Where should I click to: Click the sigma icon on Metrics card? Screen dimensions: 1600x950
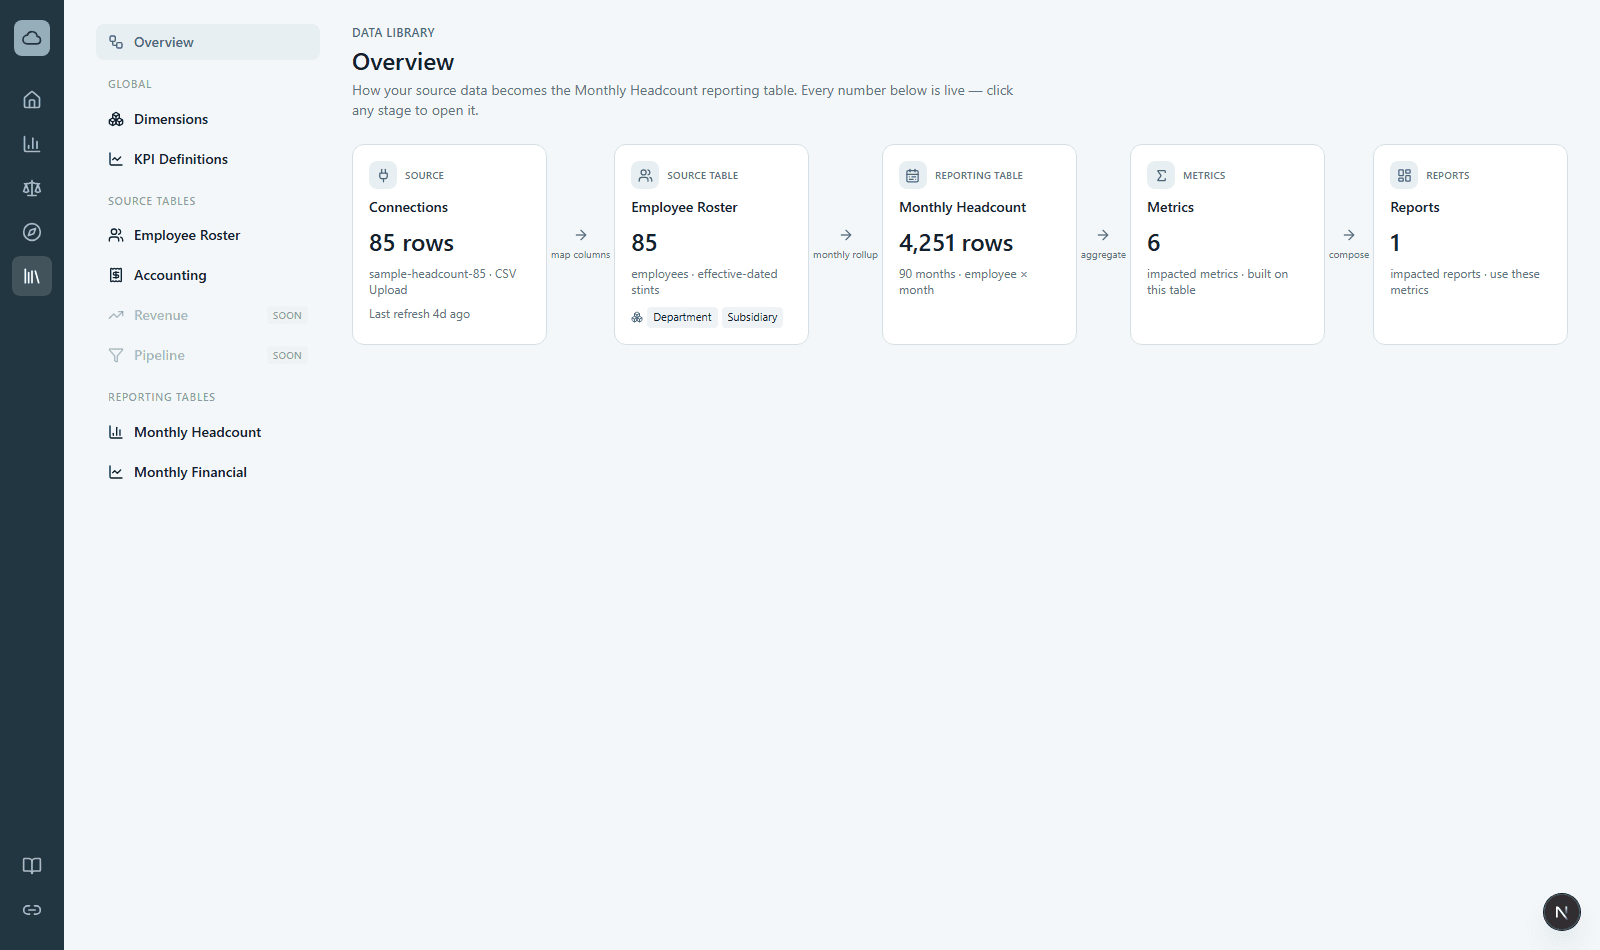point(1161,175)
